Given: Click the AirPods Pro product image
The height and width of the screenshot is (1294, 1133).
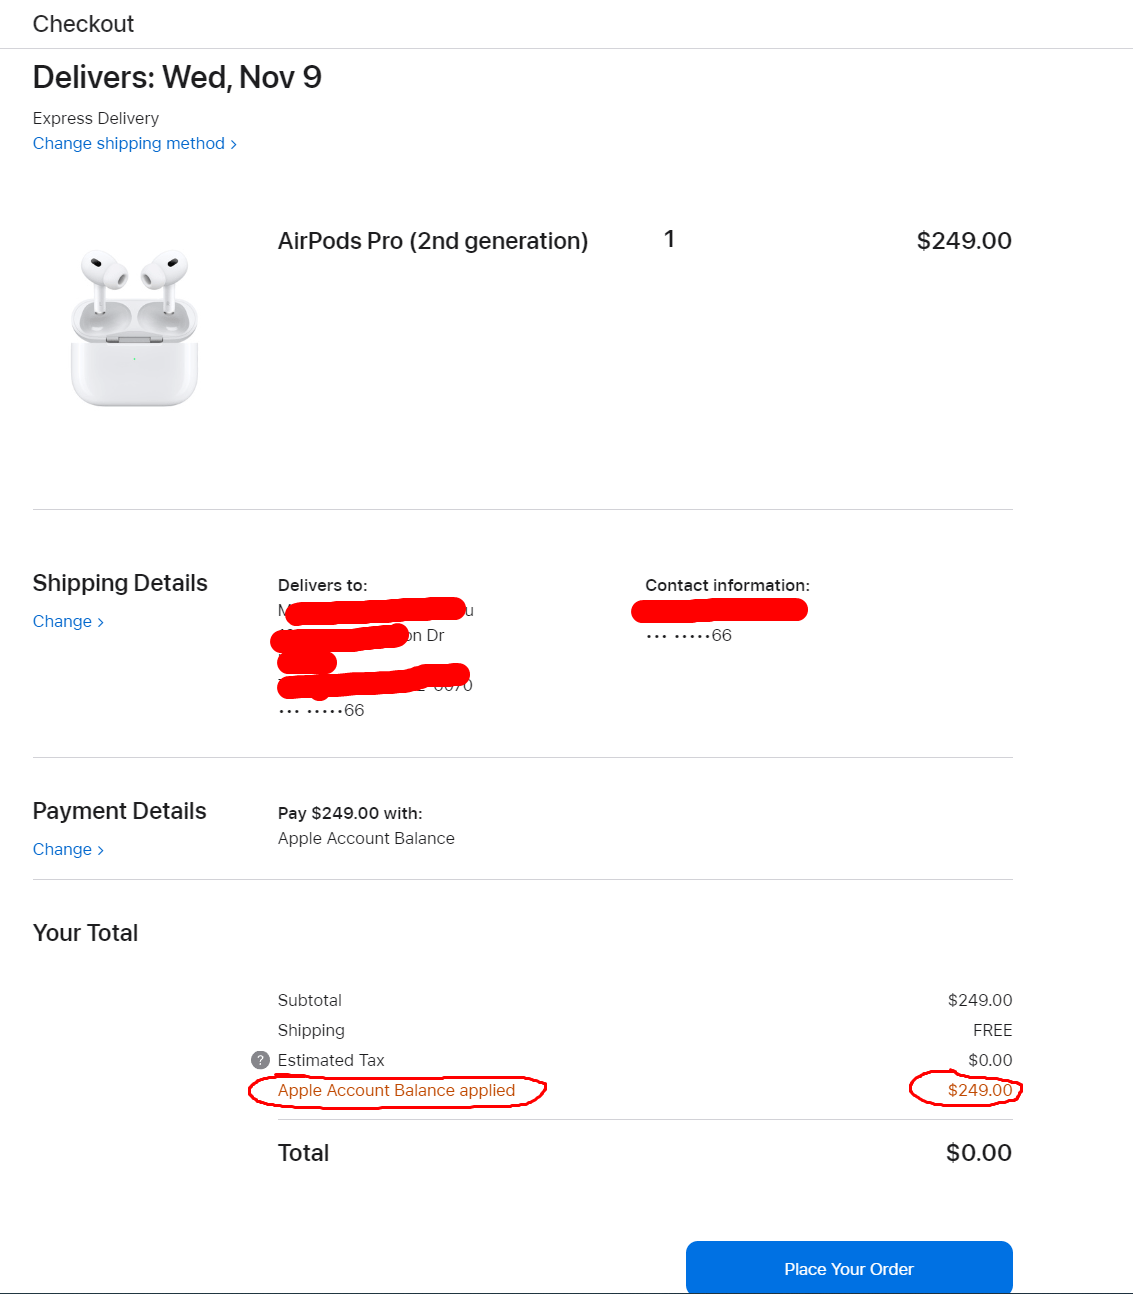Looking at the screenshot, I should [x=133, y=325].
